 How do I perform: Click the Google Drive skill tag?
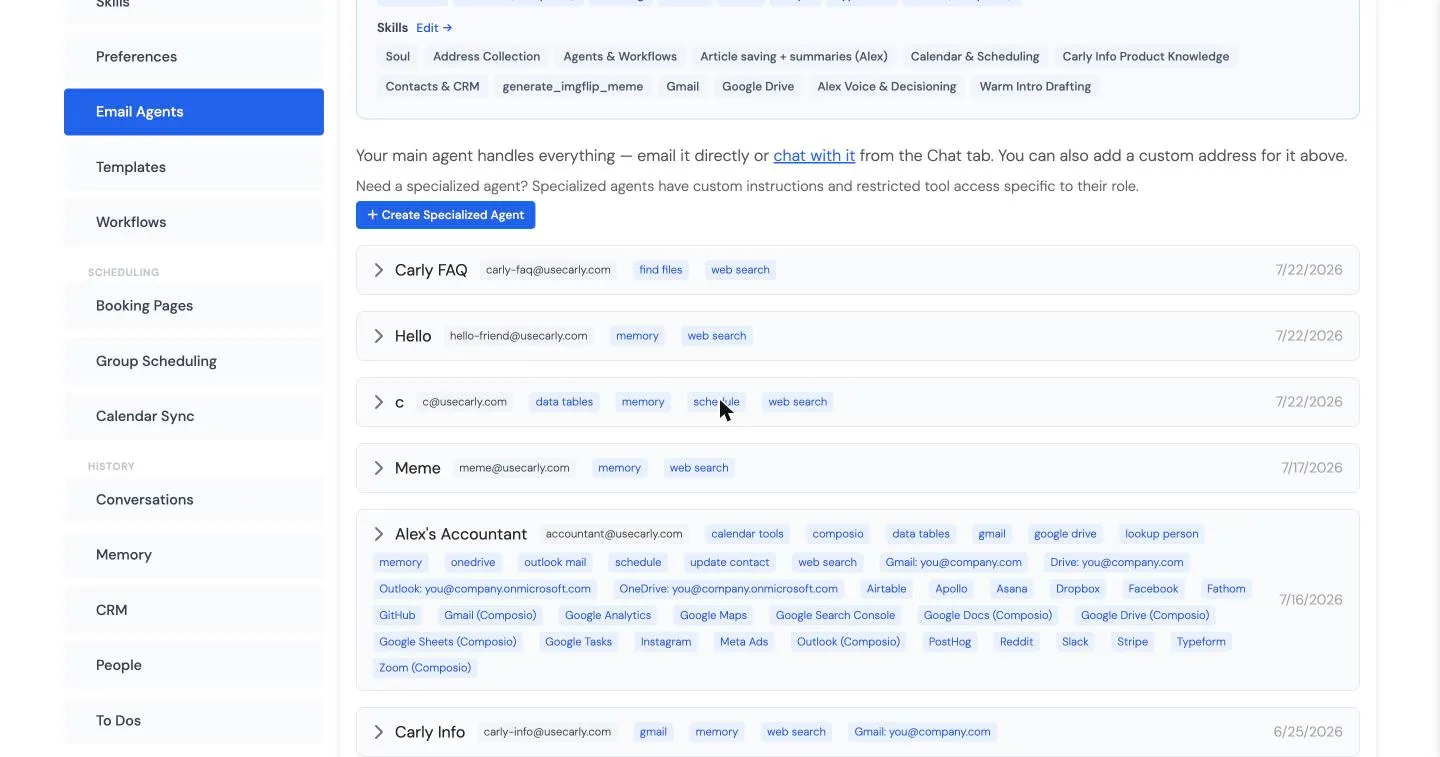point(758,87)
